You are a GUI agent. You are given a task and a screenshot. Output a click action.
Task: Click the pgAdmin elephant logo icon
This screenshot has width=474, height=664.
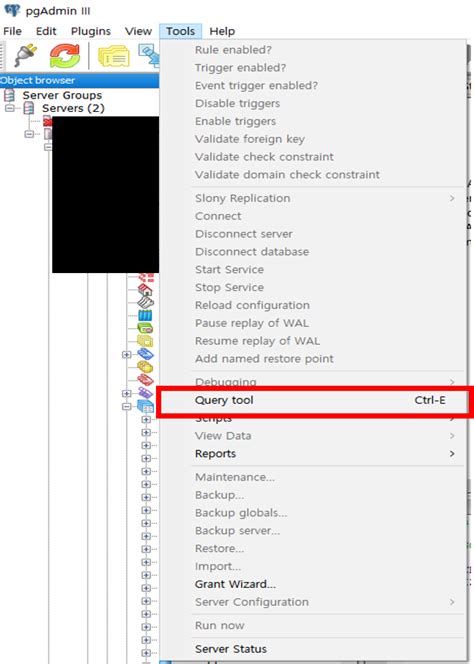[x=12, y=10]
